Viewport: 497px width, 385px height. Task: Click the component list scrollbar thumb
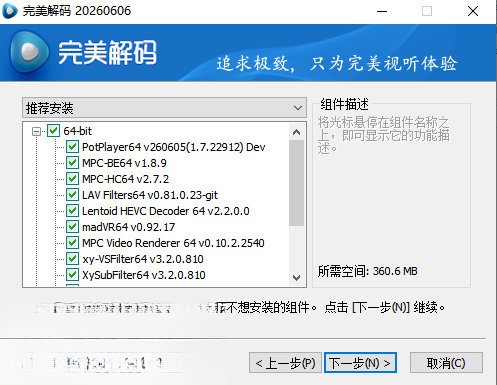[296, 183]
